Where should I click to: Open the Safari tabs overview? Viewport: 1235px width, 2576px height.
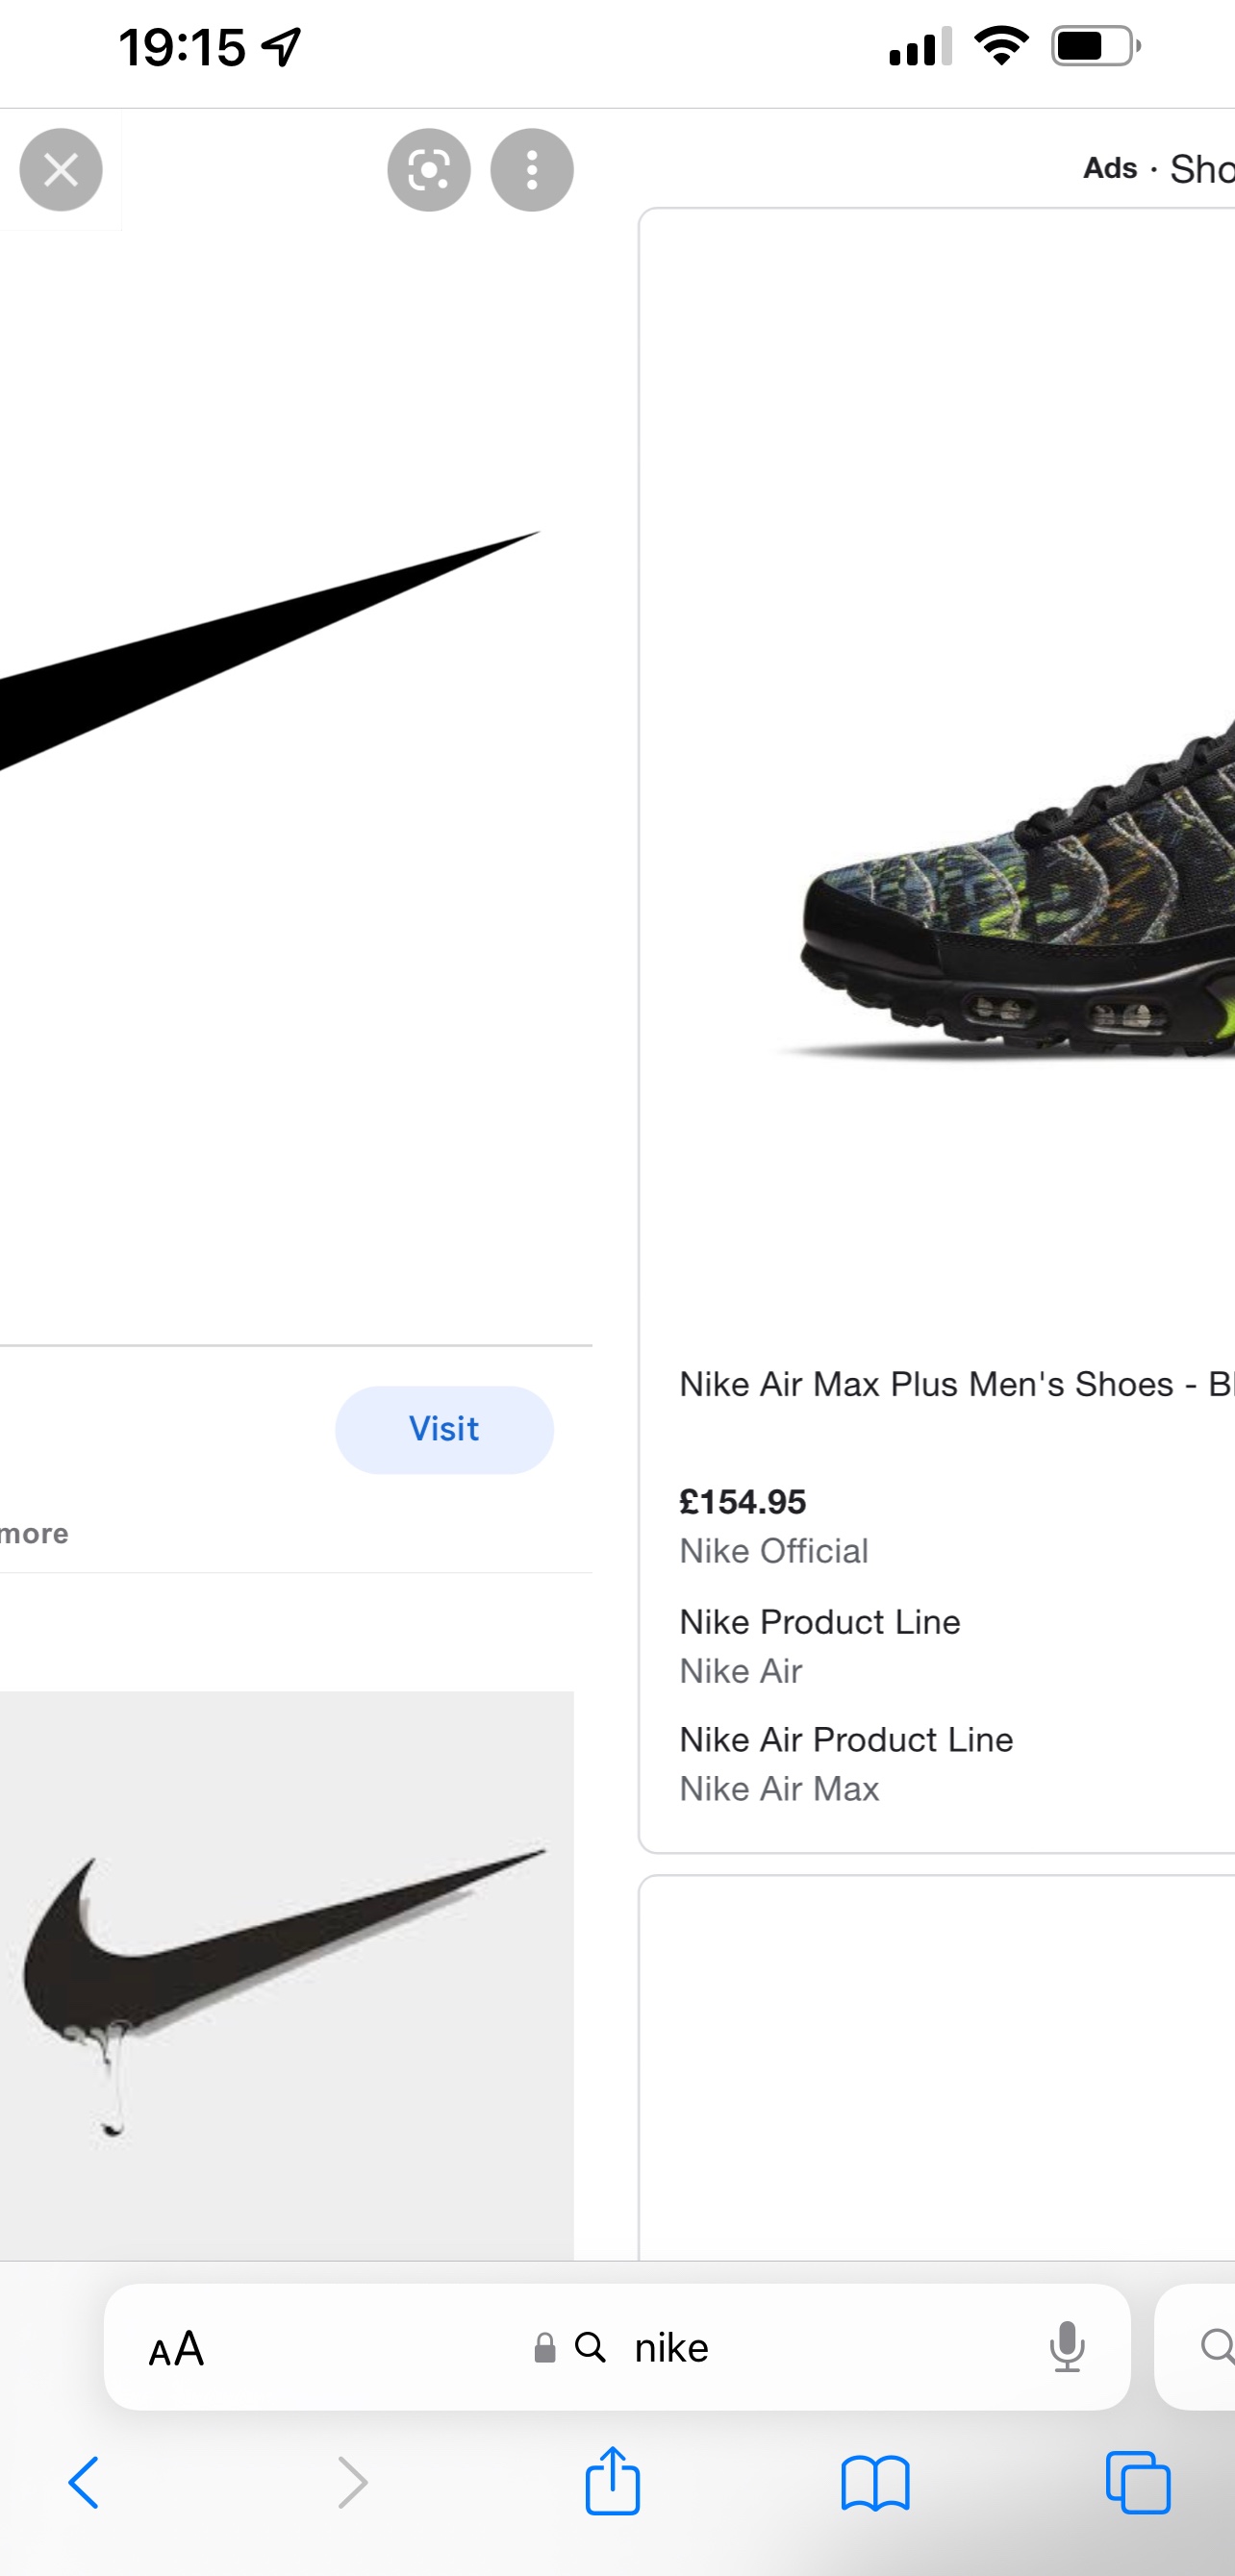click(x=1138, y=2483)
